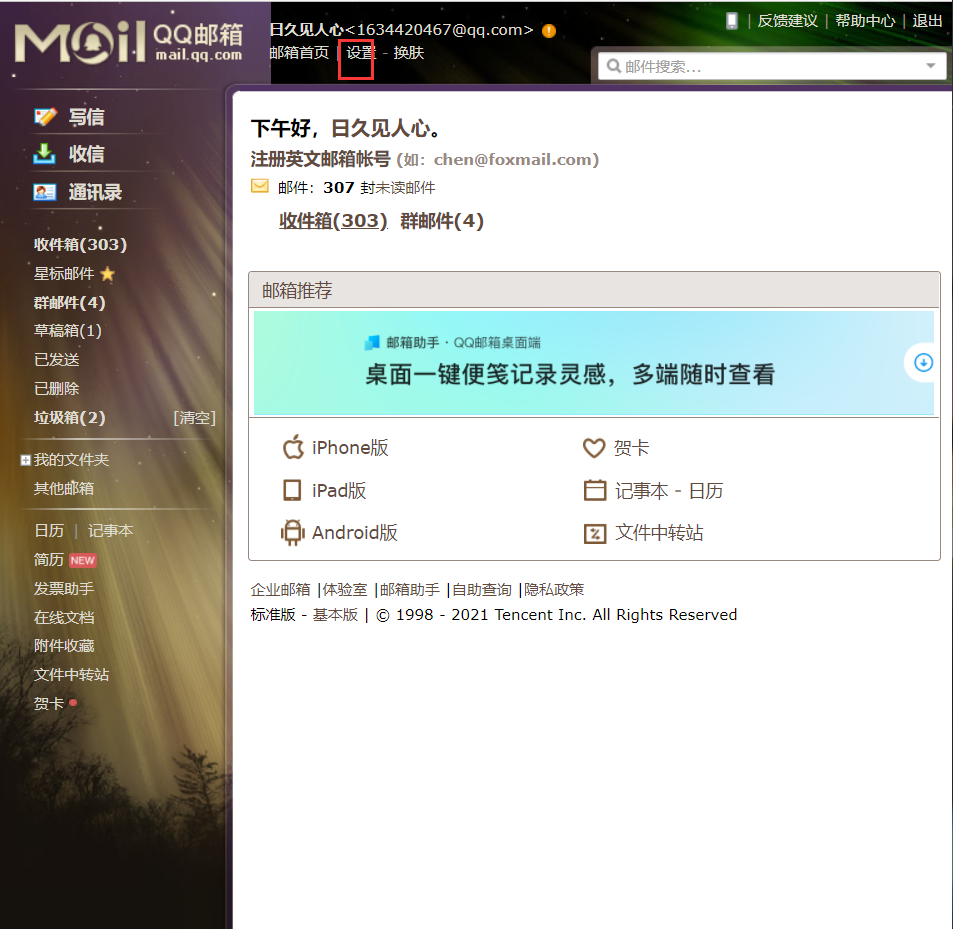This screenshot has width=953, height=929.
Task: Open 记事本 in sidebar
Action: coord(111,530)
